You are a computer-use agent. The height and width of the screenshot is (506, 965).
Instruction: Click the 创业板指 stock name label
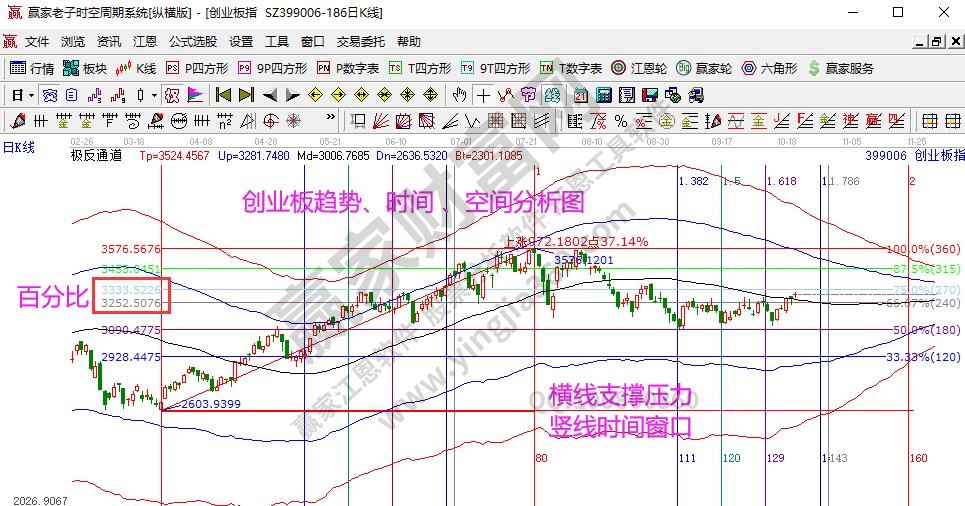[x=940, y=156]
